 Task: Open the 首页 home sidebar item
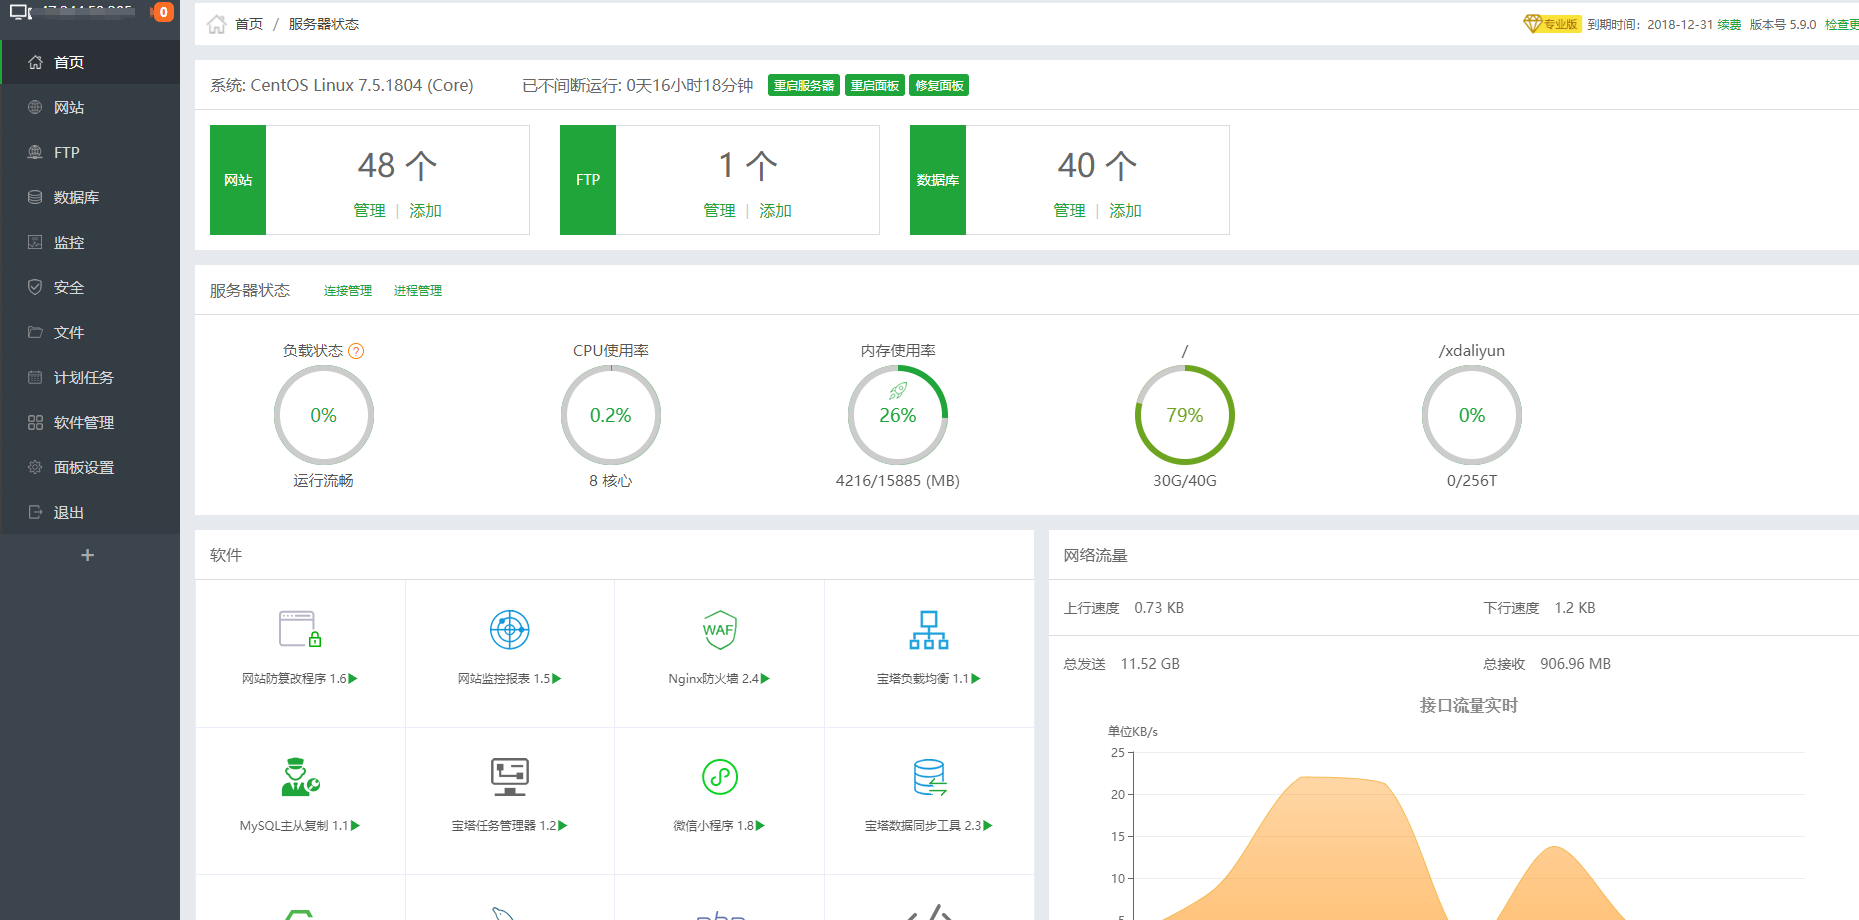coord(90,62)
